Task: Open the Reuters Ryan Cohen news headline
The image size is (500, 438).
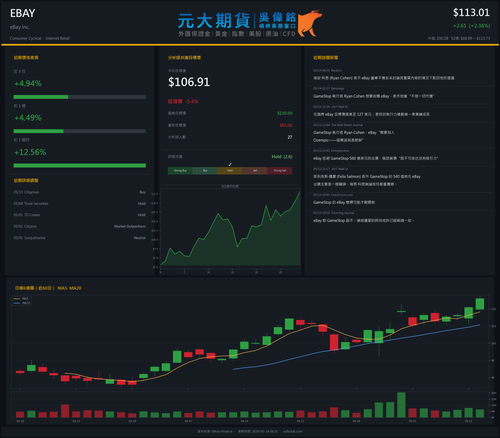Action: (x=383, y=78)
